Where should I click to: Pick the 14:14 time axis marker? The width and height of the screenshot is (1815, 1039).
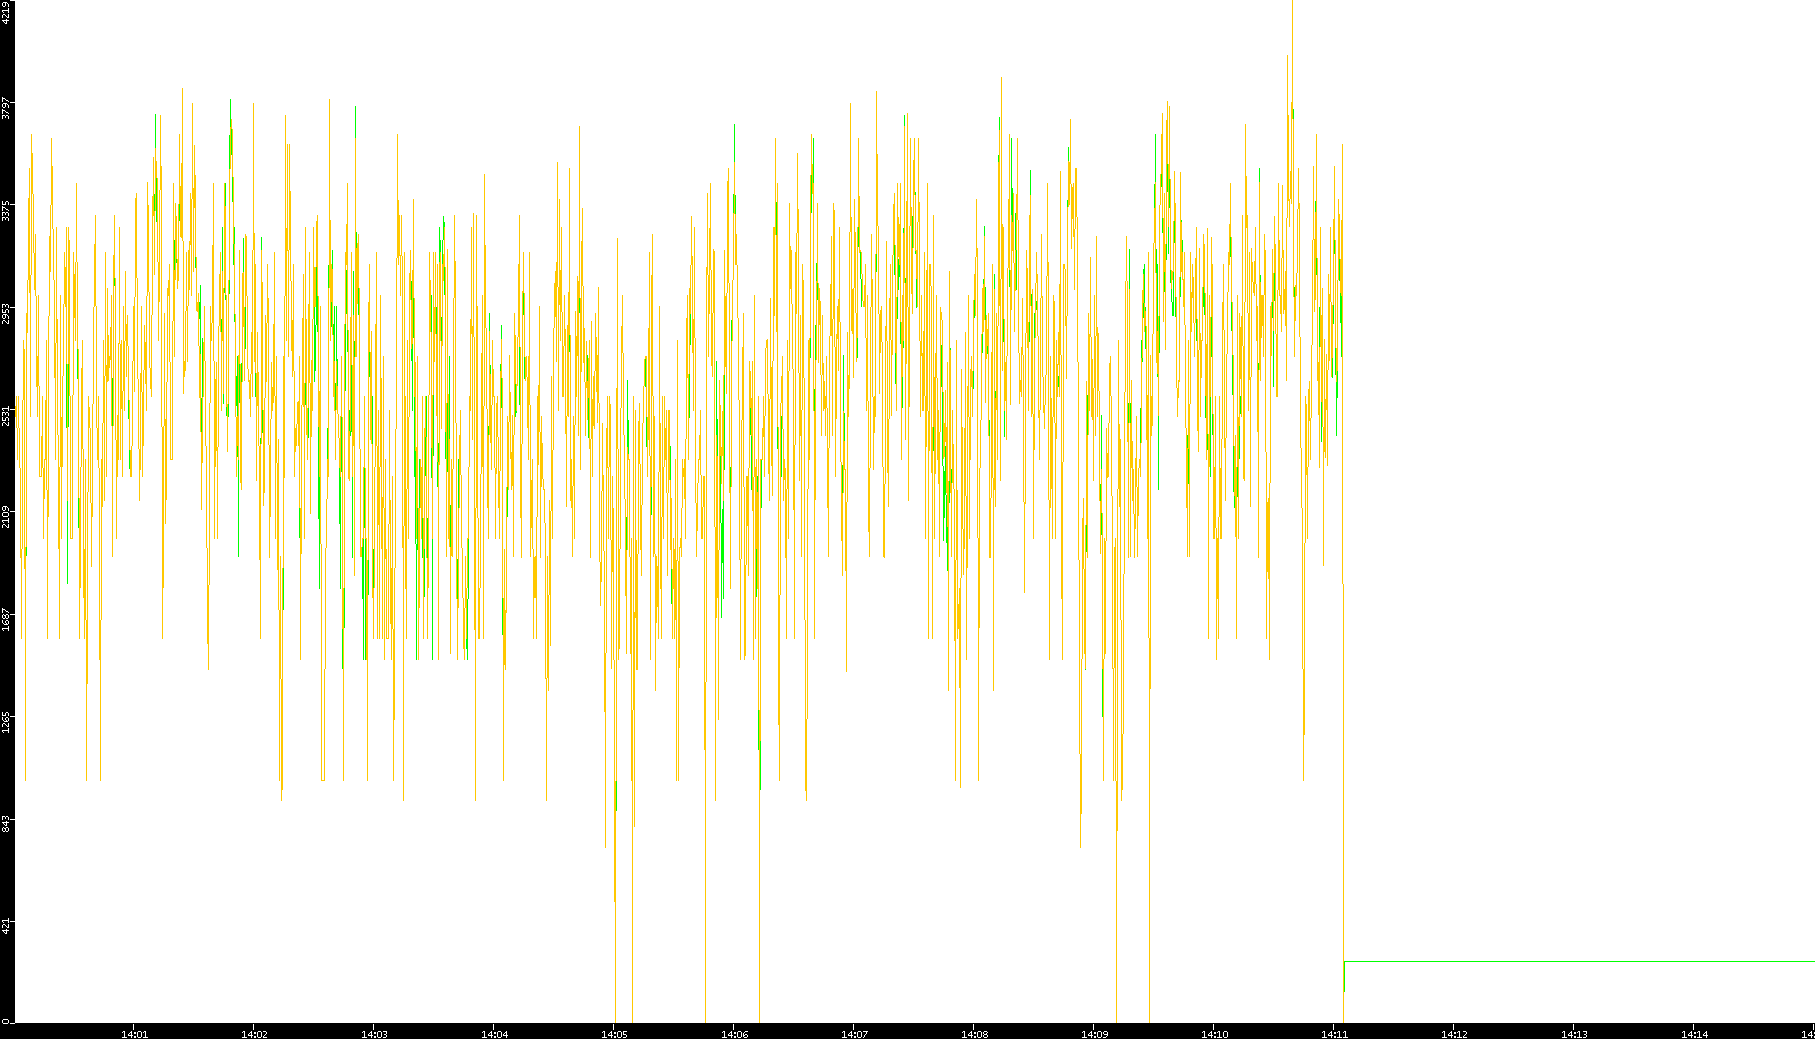coord(1694,1033)
